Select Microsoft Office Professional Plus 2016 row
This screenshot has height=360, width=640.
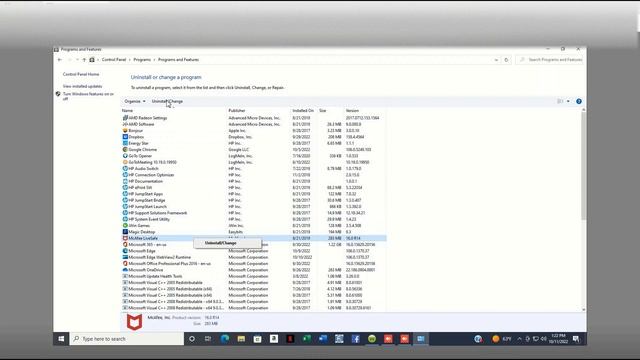pyautogui.click(x=253, y=263)
